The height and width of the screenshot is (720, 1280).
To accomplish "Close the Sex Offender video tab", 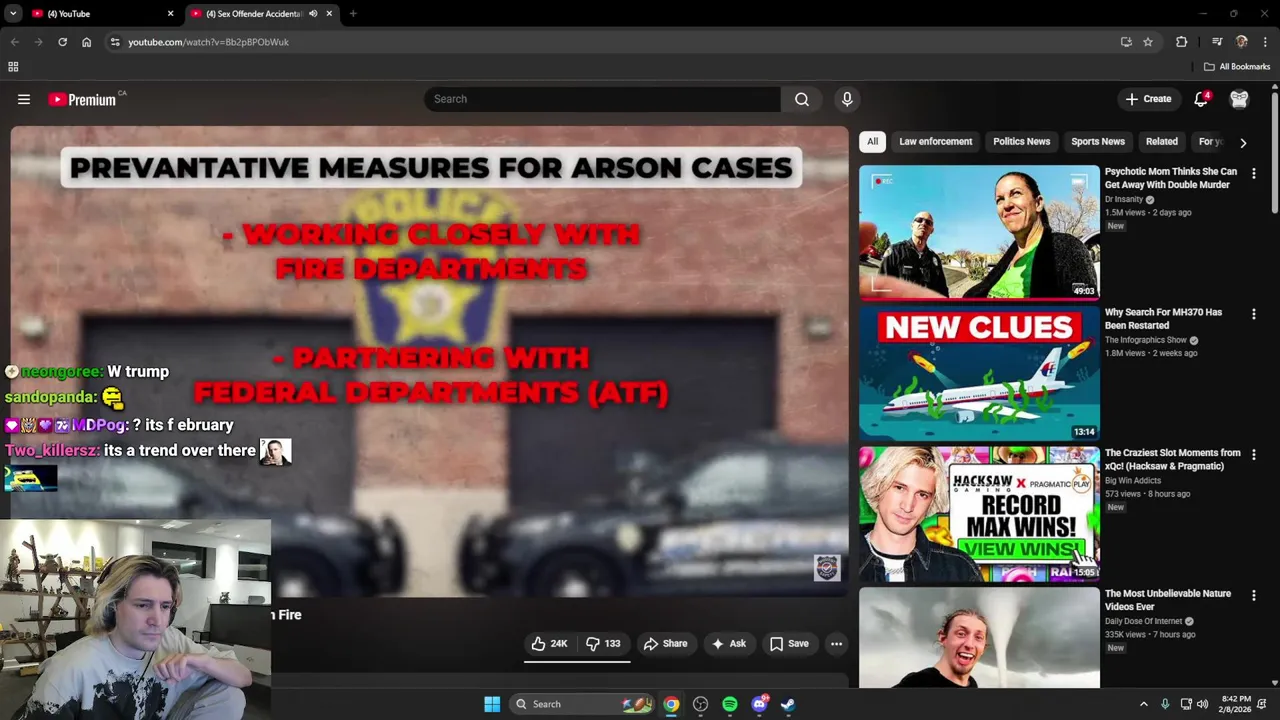I will pos(329,14).
